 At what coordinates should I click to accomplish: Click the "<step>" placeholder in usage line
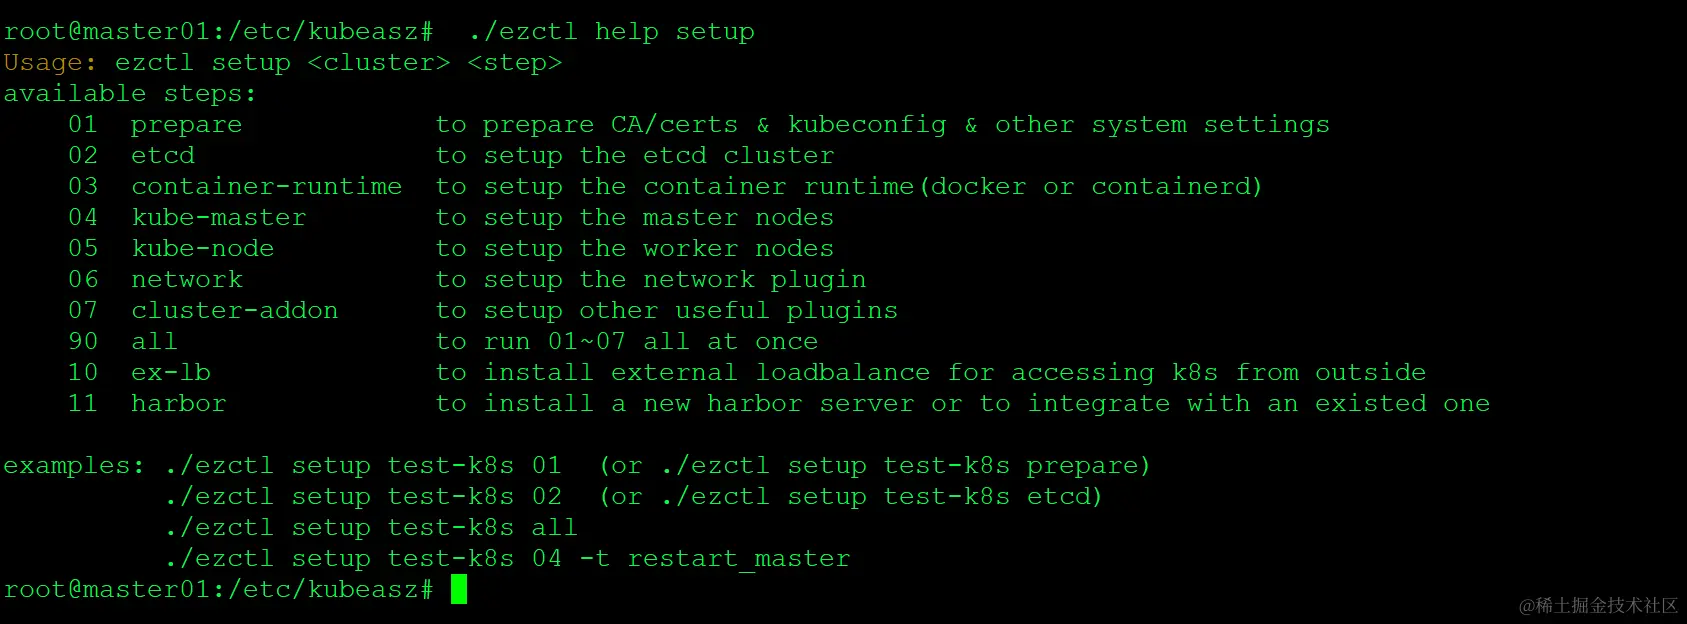coord(515,63)
